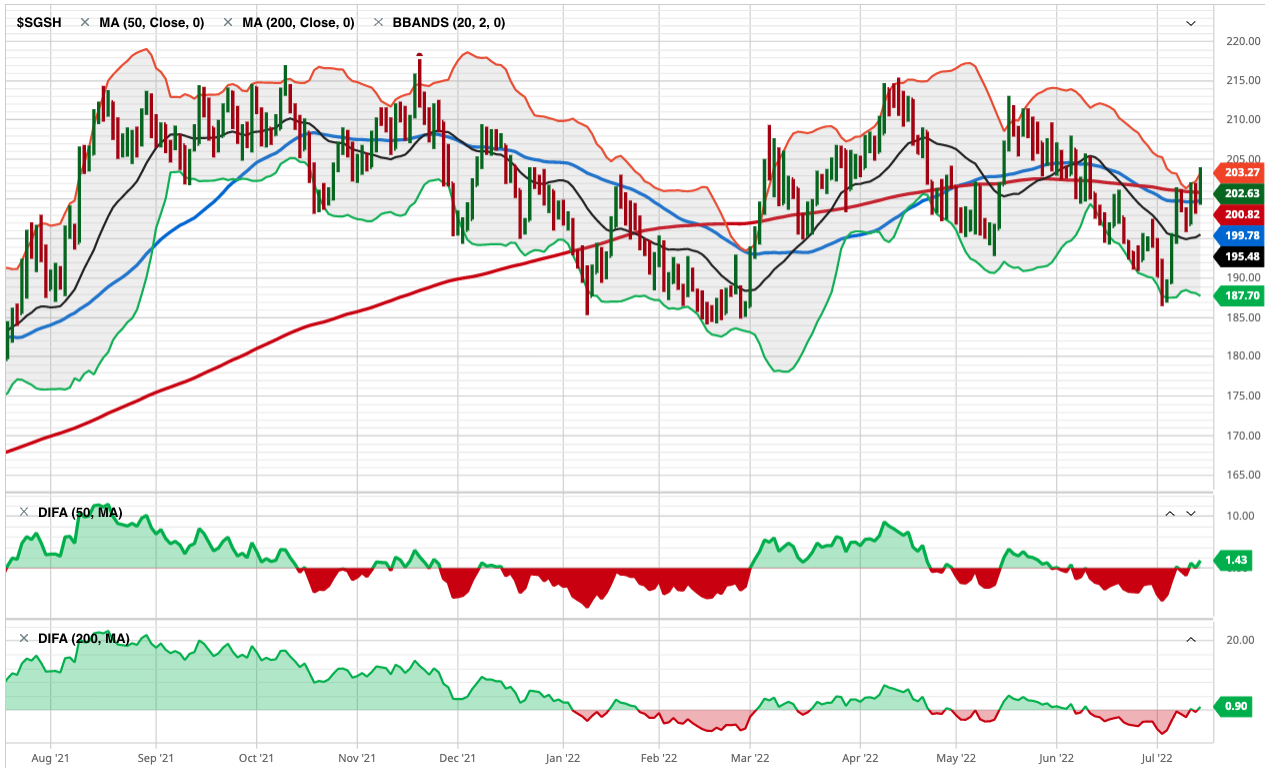Open the DIFA (50, MA) indicator label
Image resolution: width=1280 pixels, height=771 pixels.
coord(80,513)
